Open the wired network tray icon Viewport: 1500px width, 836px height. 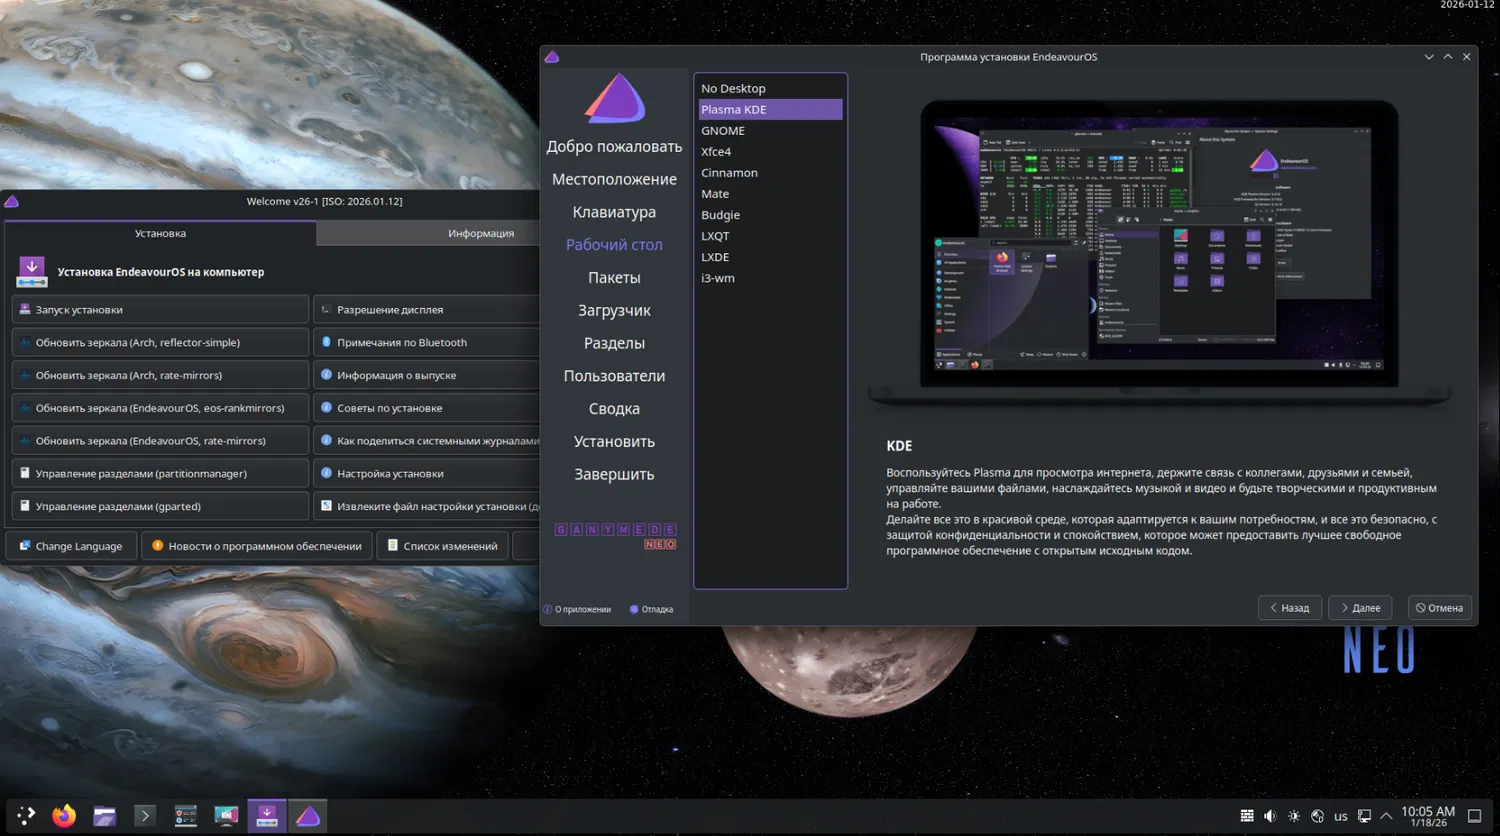pos(1364,816)
